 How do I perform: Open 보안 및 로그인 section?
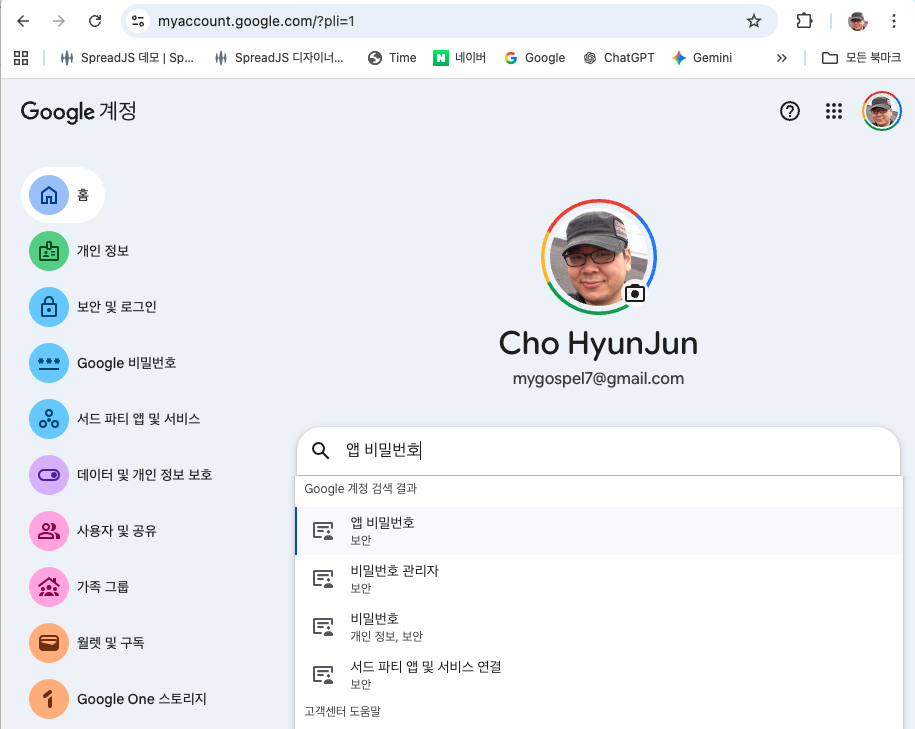93,307
